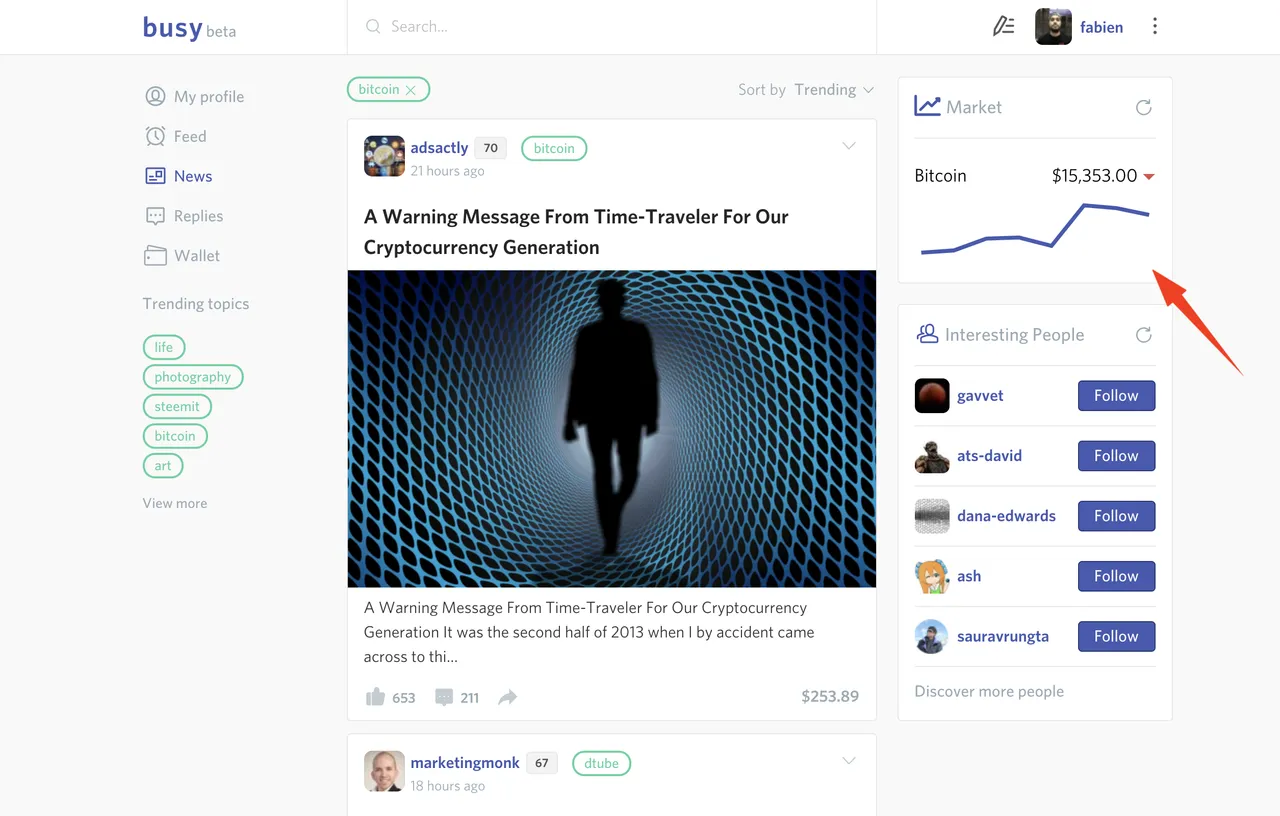
Task: Remove the bitcoin filter tag
Action: click(x=411, y=90)
